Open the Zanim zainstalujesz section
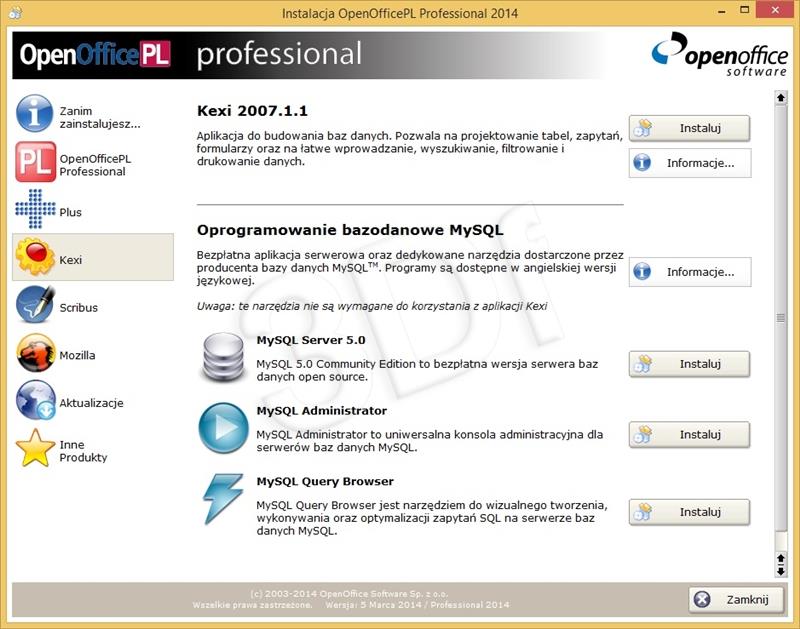Image resolution: width=800 pixels, height=629 pixels. coord(99,117)
